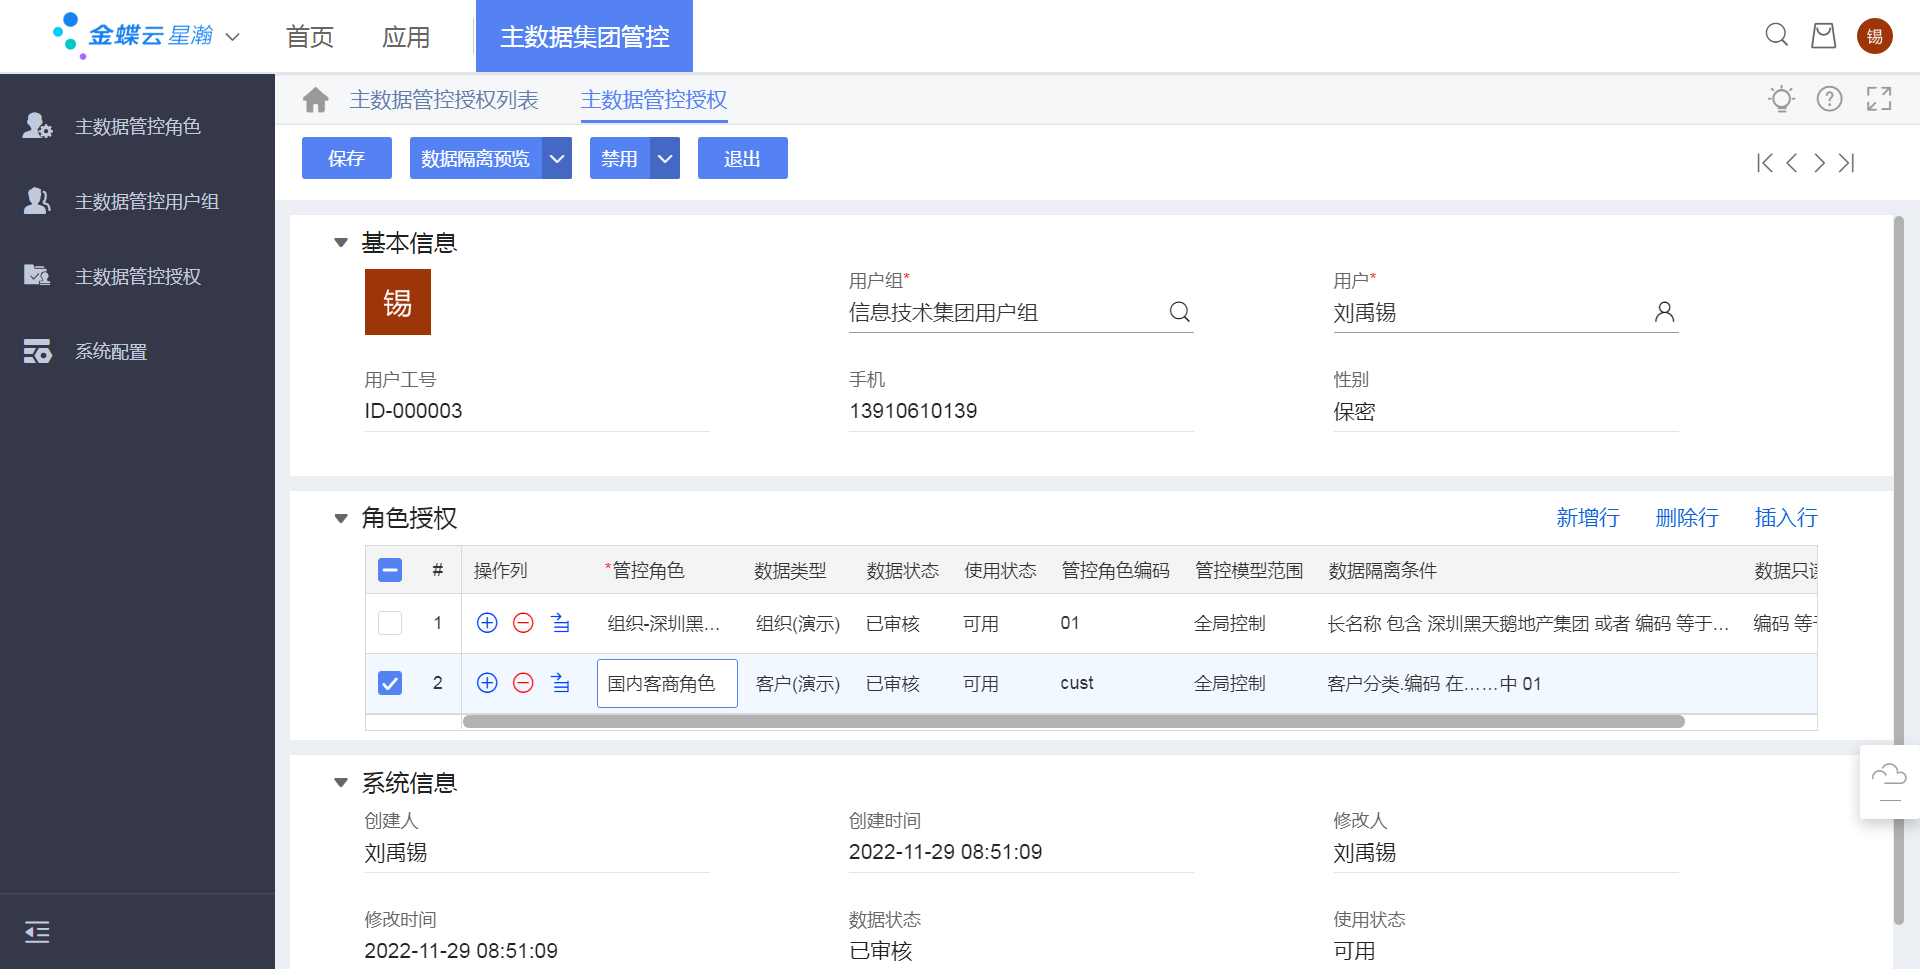The height and width of the screenshot is (969, 1920).
Task: Insert row icon in row 1
Action: (x=560, y=623)
